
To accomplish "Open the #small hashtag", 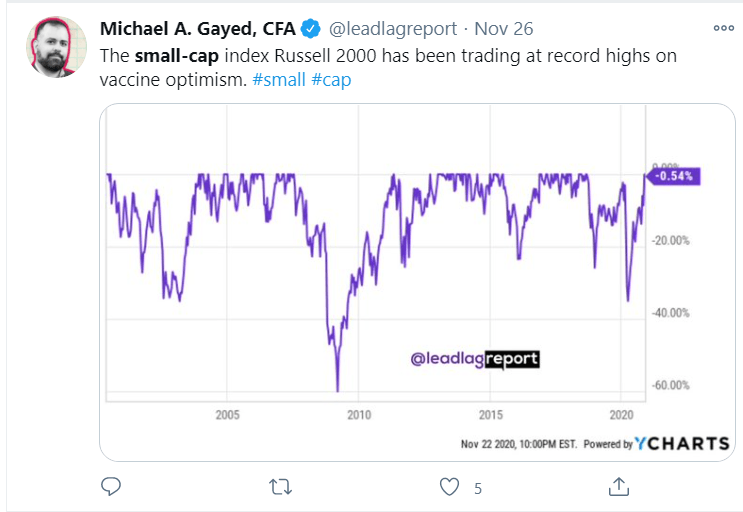I will (279, 80).
